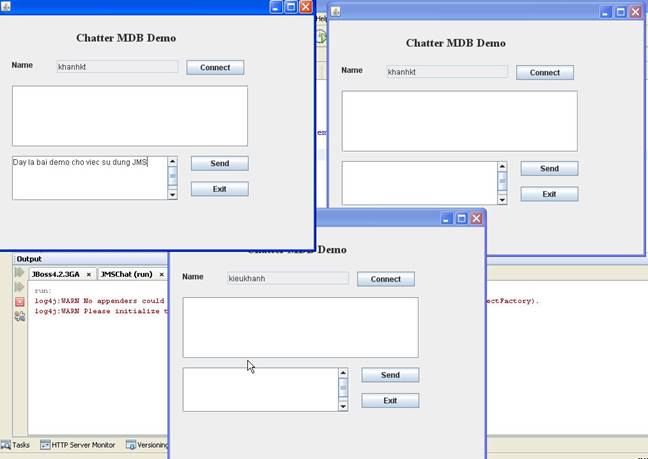The image size is (648, 459).
Task: Maximize the kieukhanh Chatter window
Action: [x=461, y=218]
